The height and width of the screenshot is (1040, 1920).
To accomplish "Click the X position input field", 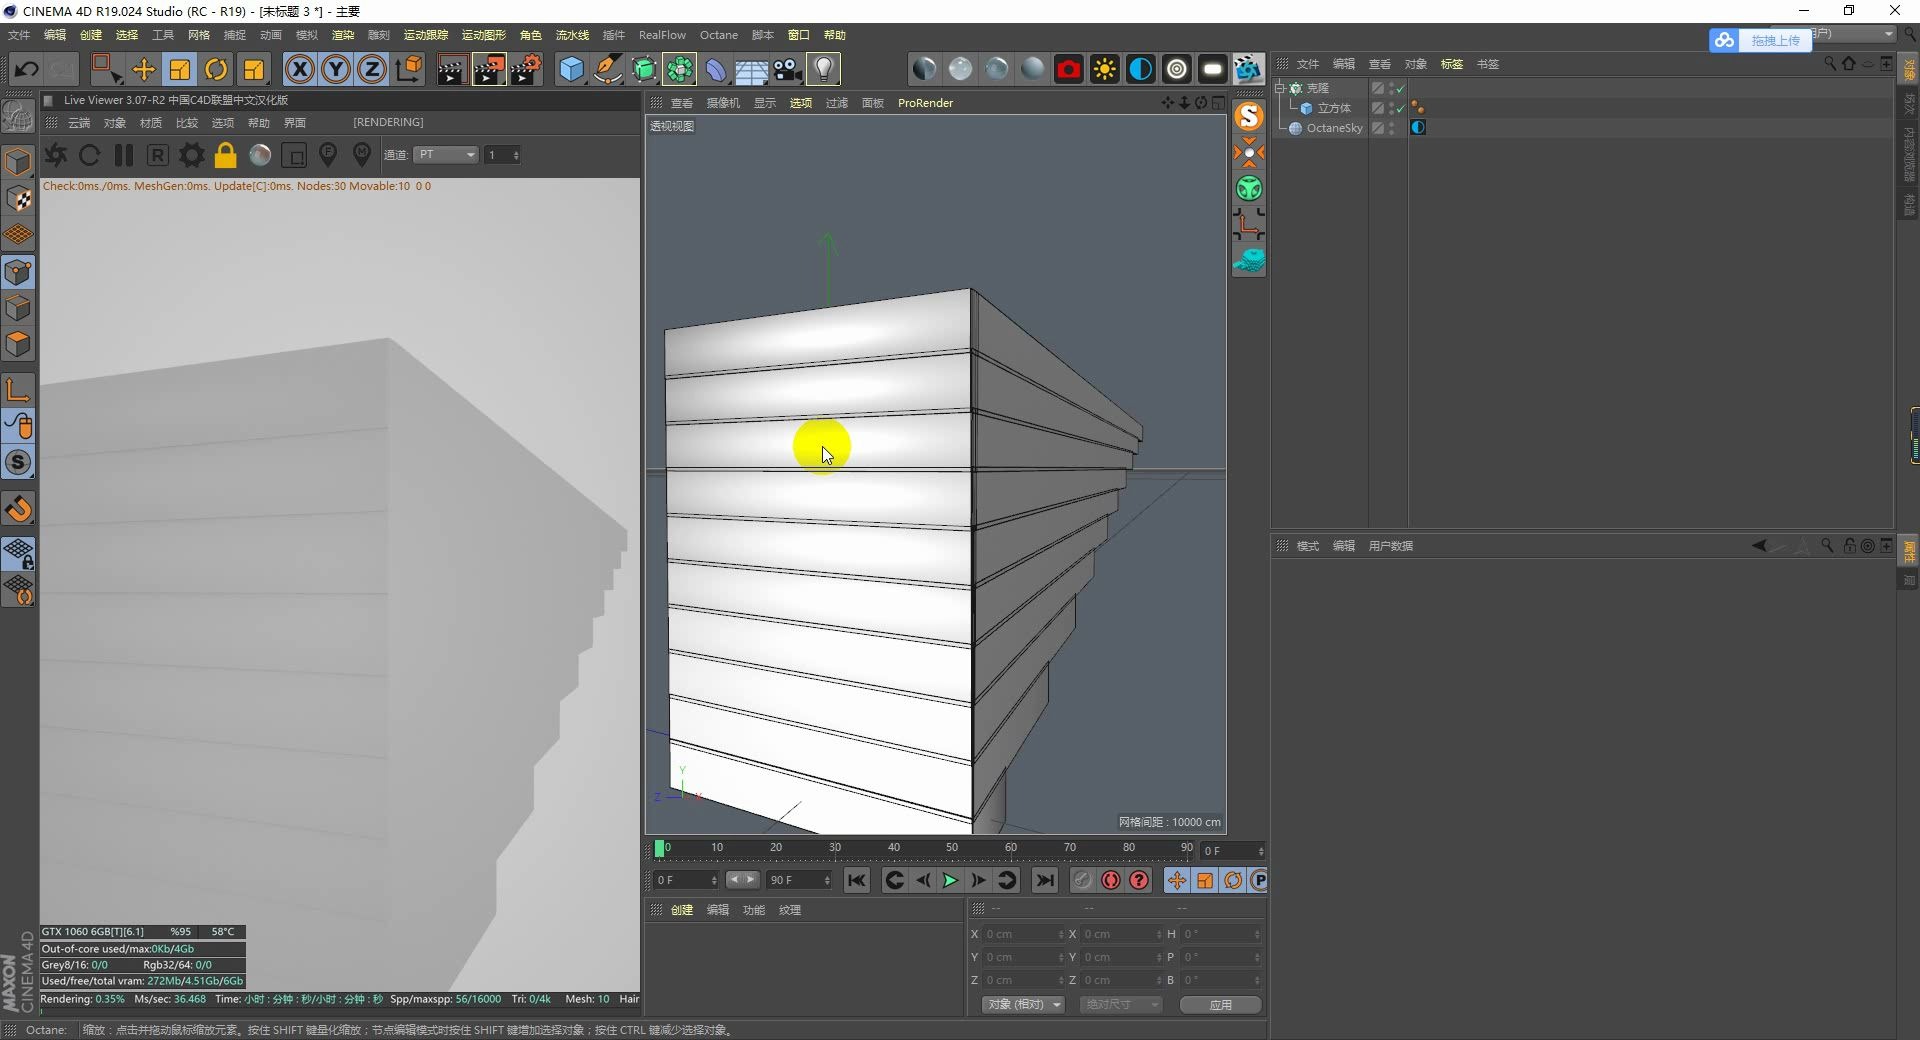I will (1020, 933).
